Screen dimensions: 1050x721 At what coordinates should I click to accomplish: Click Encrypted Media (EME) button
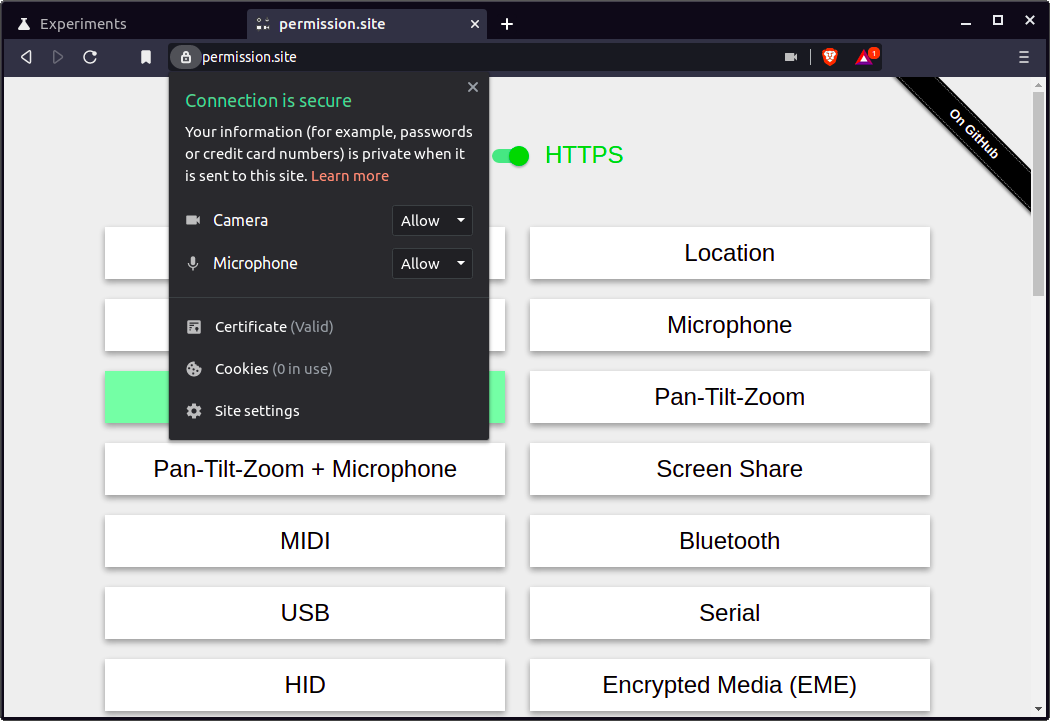[x=729, y=685]
